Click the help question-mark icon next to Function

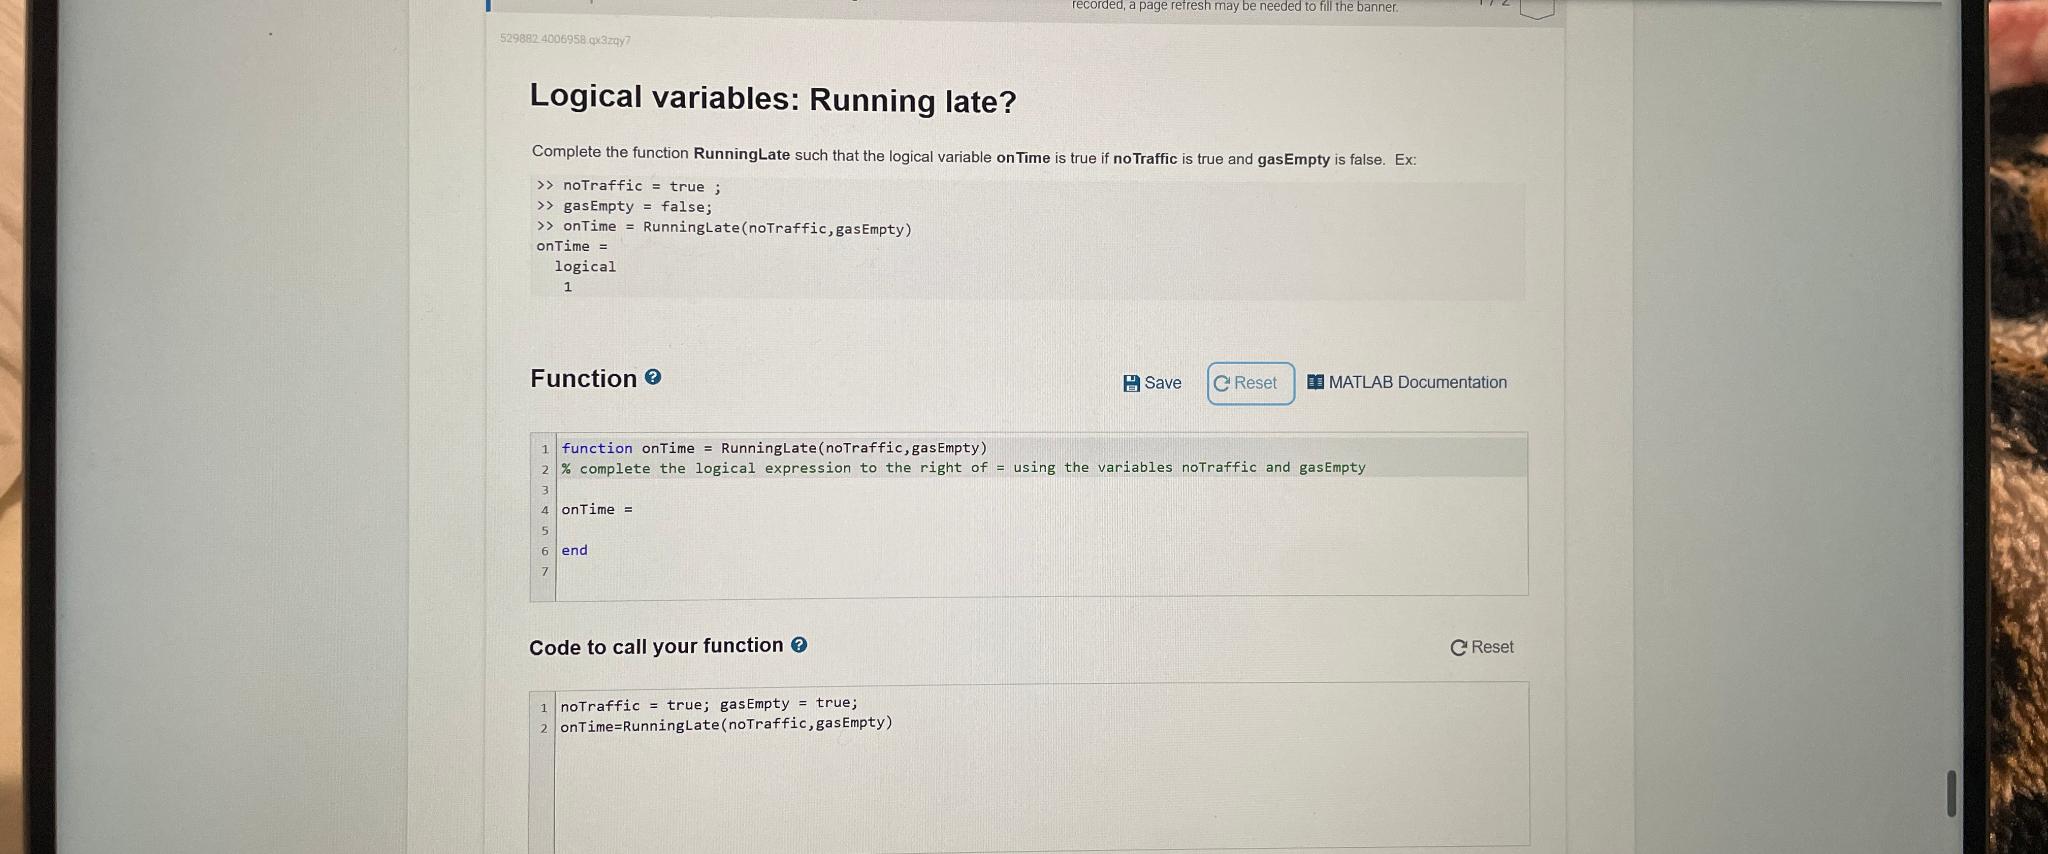(x=651, y=377)
